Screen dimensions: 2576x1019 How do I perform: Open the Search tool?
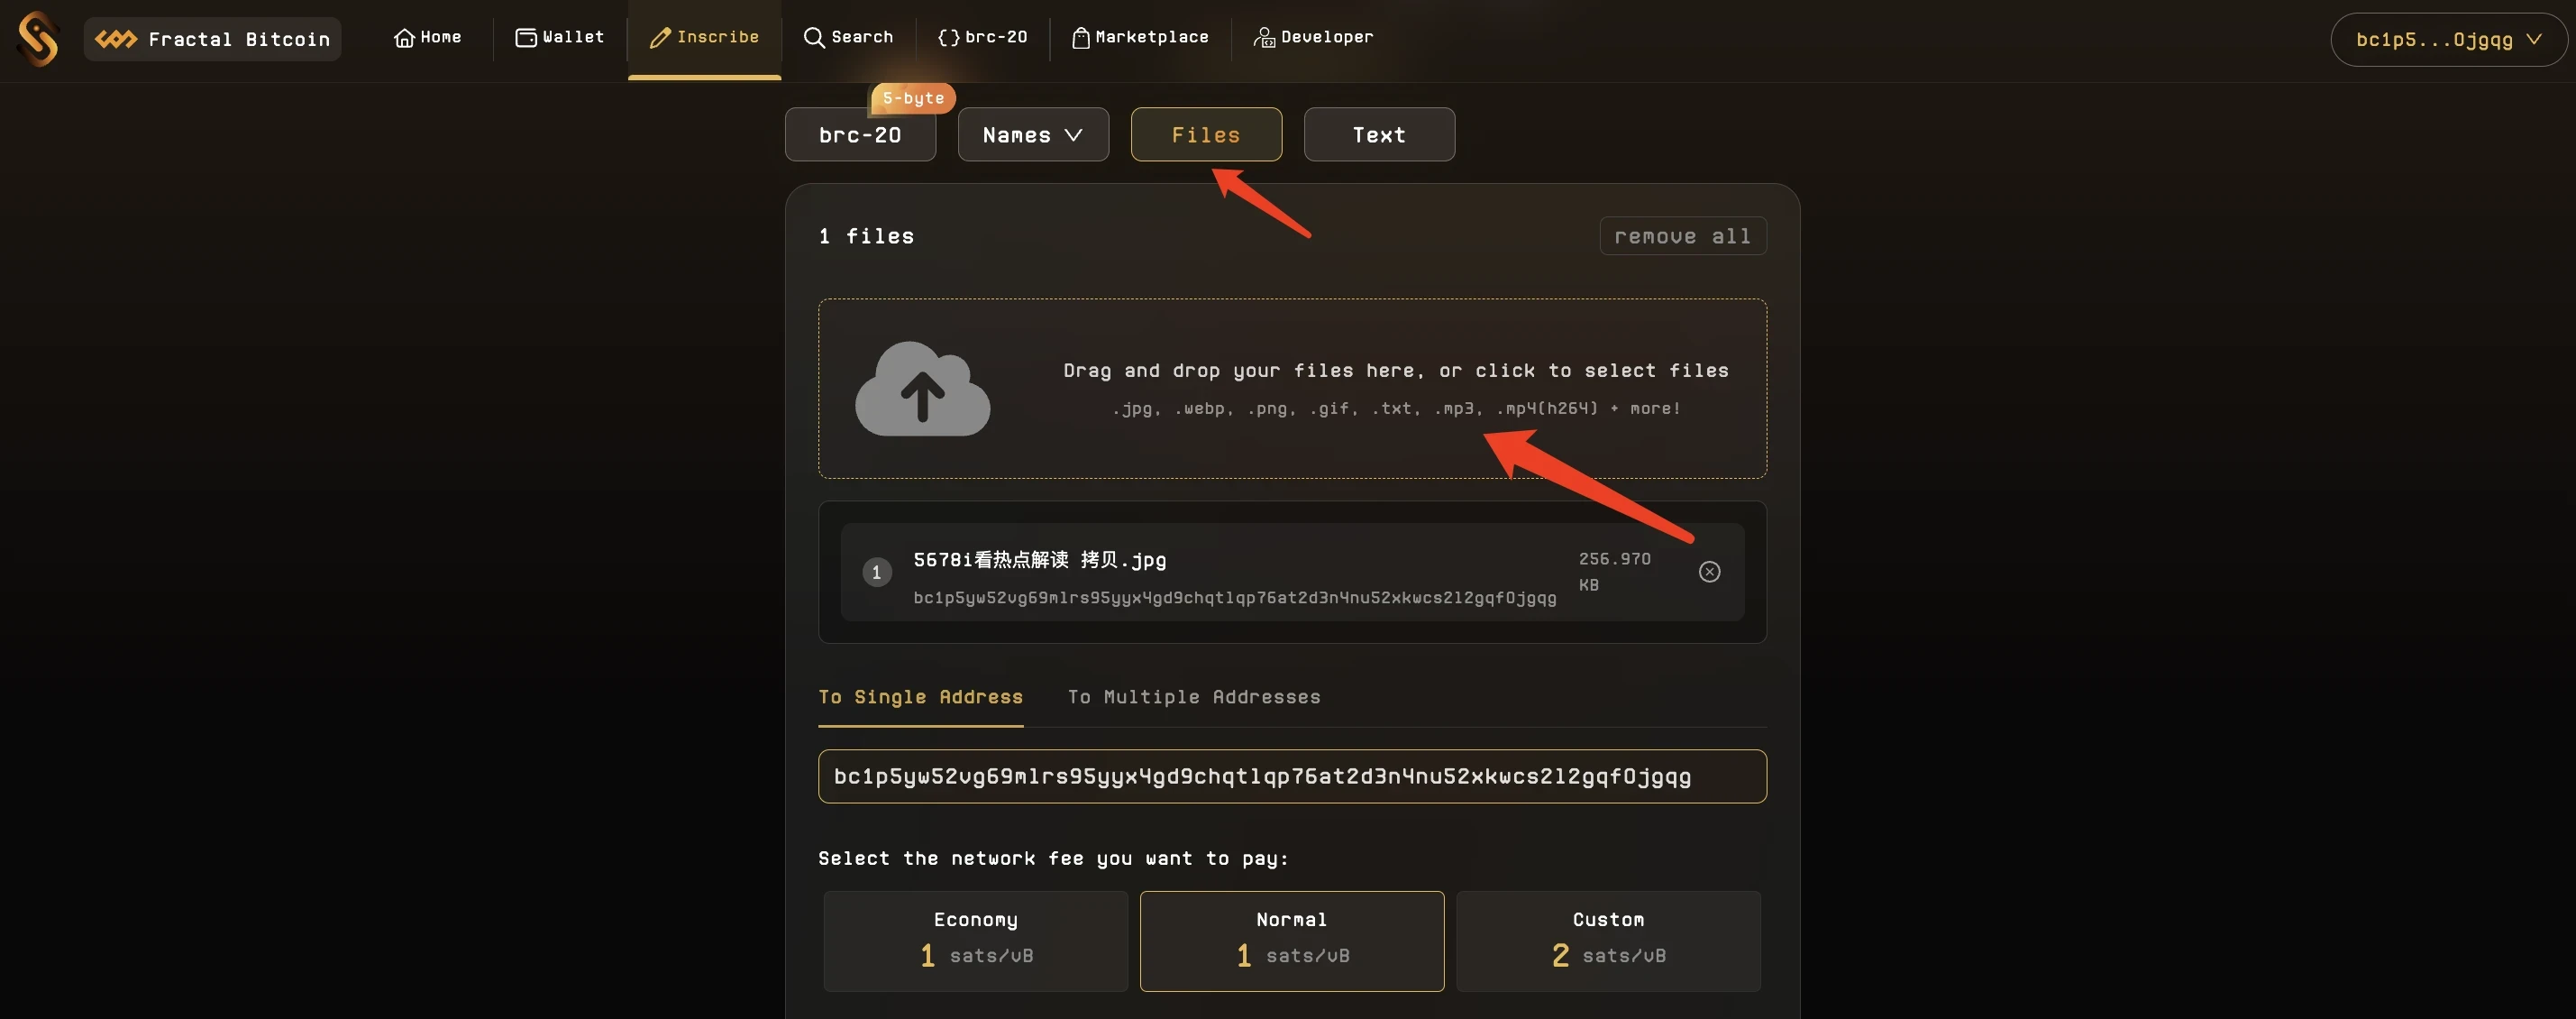pyautogui.click(x=846, y=36)
